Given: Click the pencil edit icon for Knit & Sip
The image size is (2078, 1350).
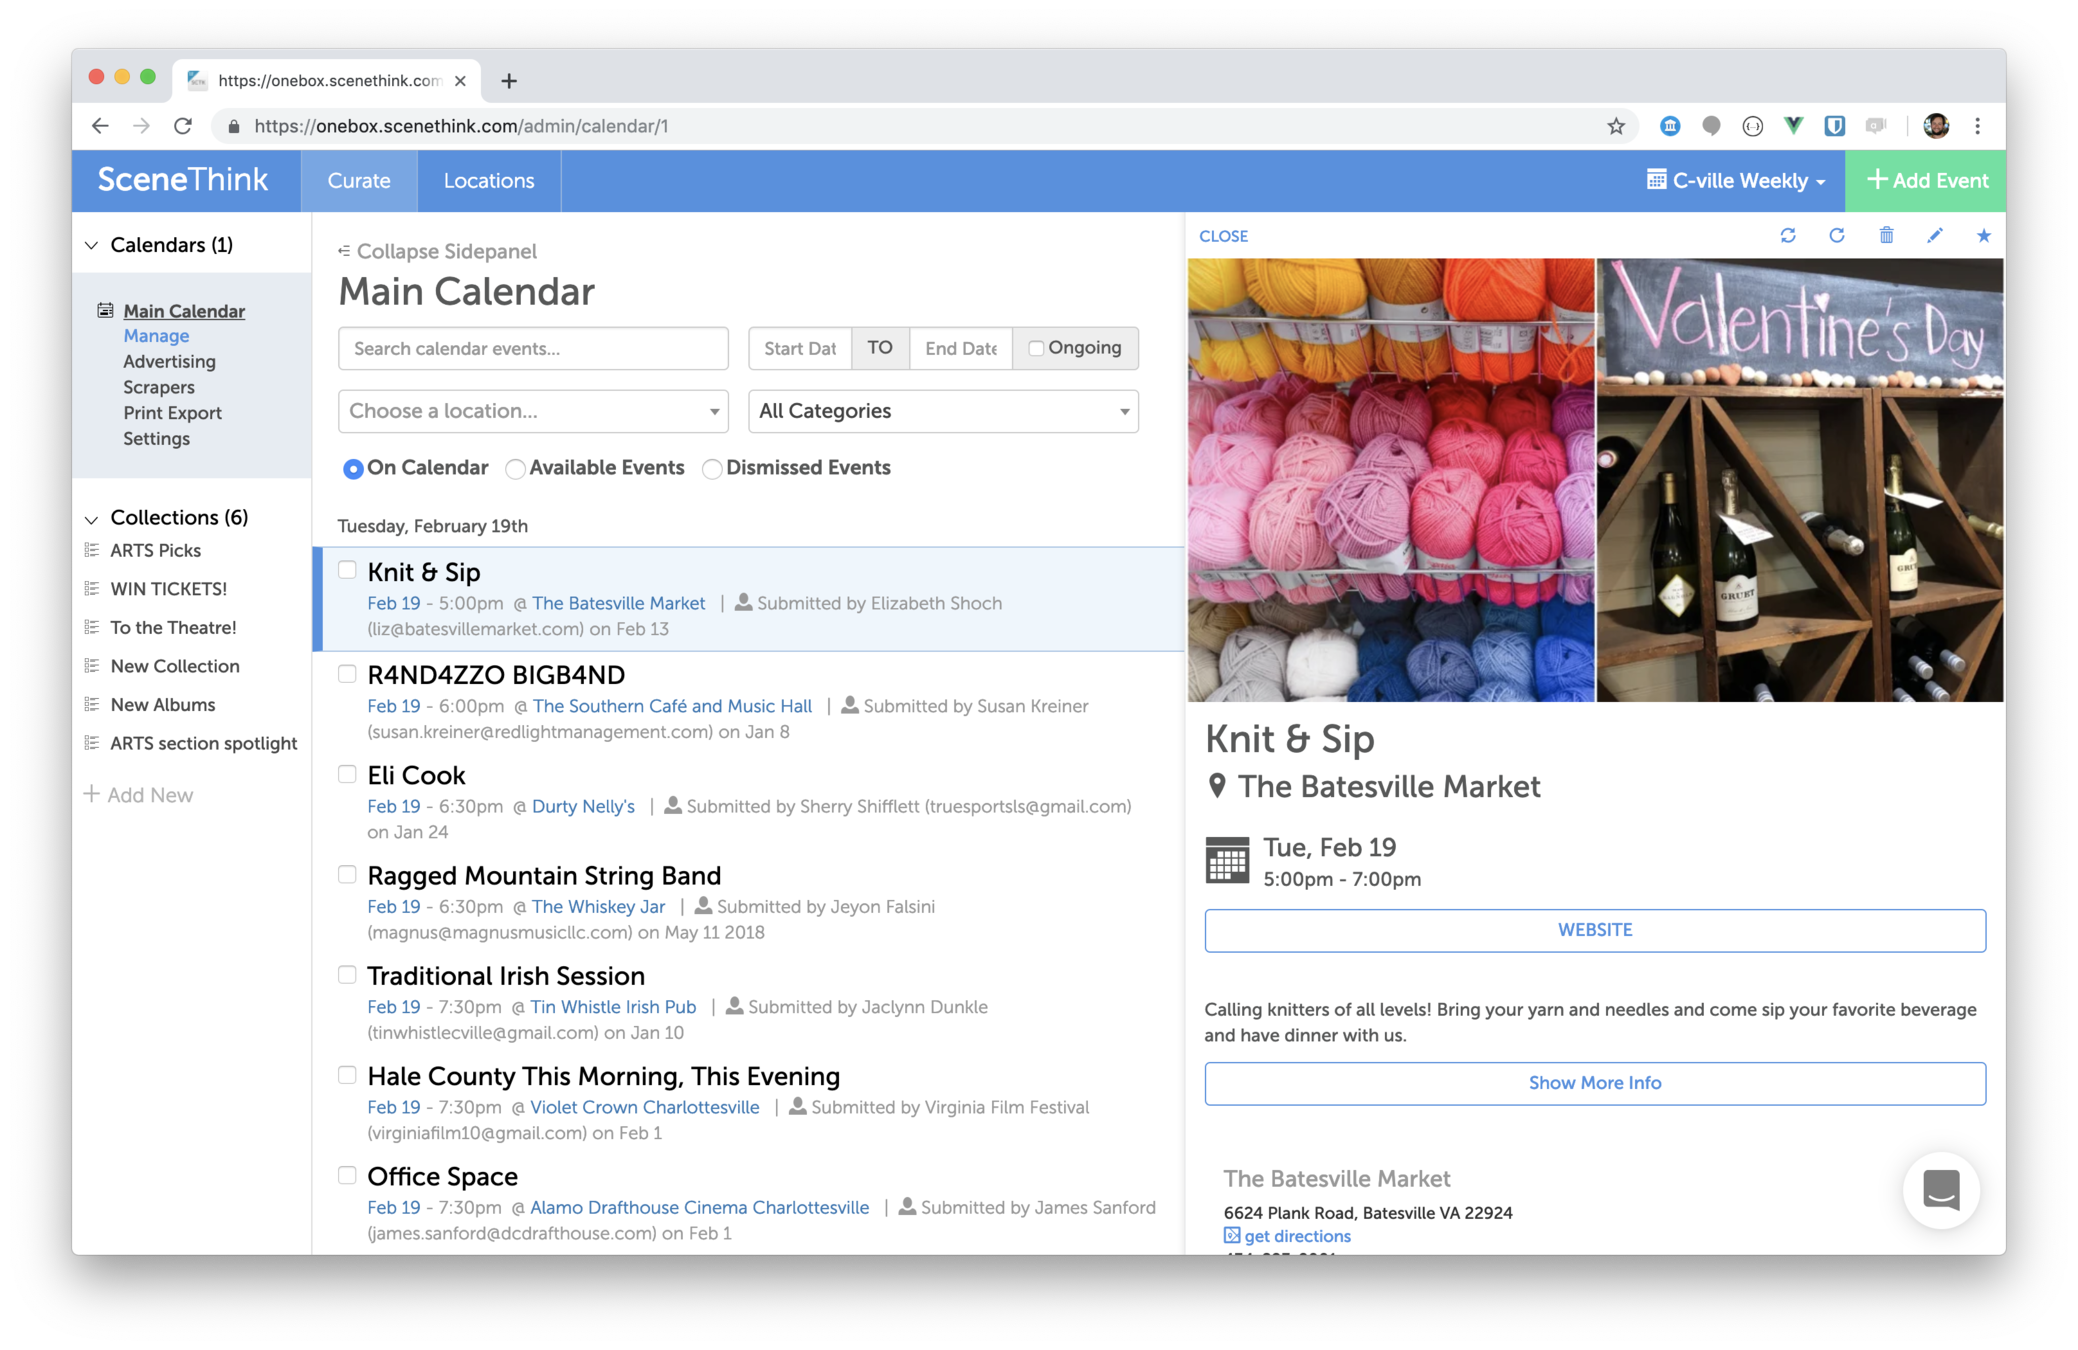Looking at the screenshot, I should coord(1935,236).
